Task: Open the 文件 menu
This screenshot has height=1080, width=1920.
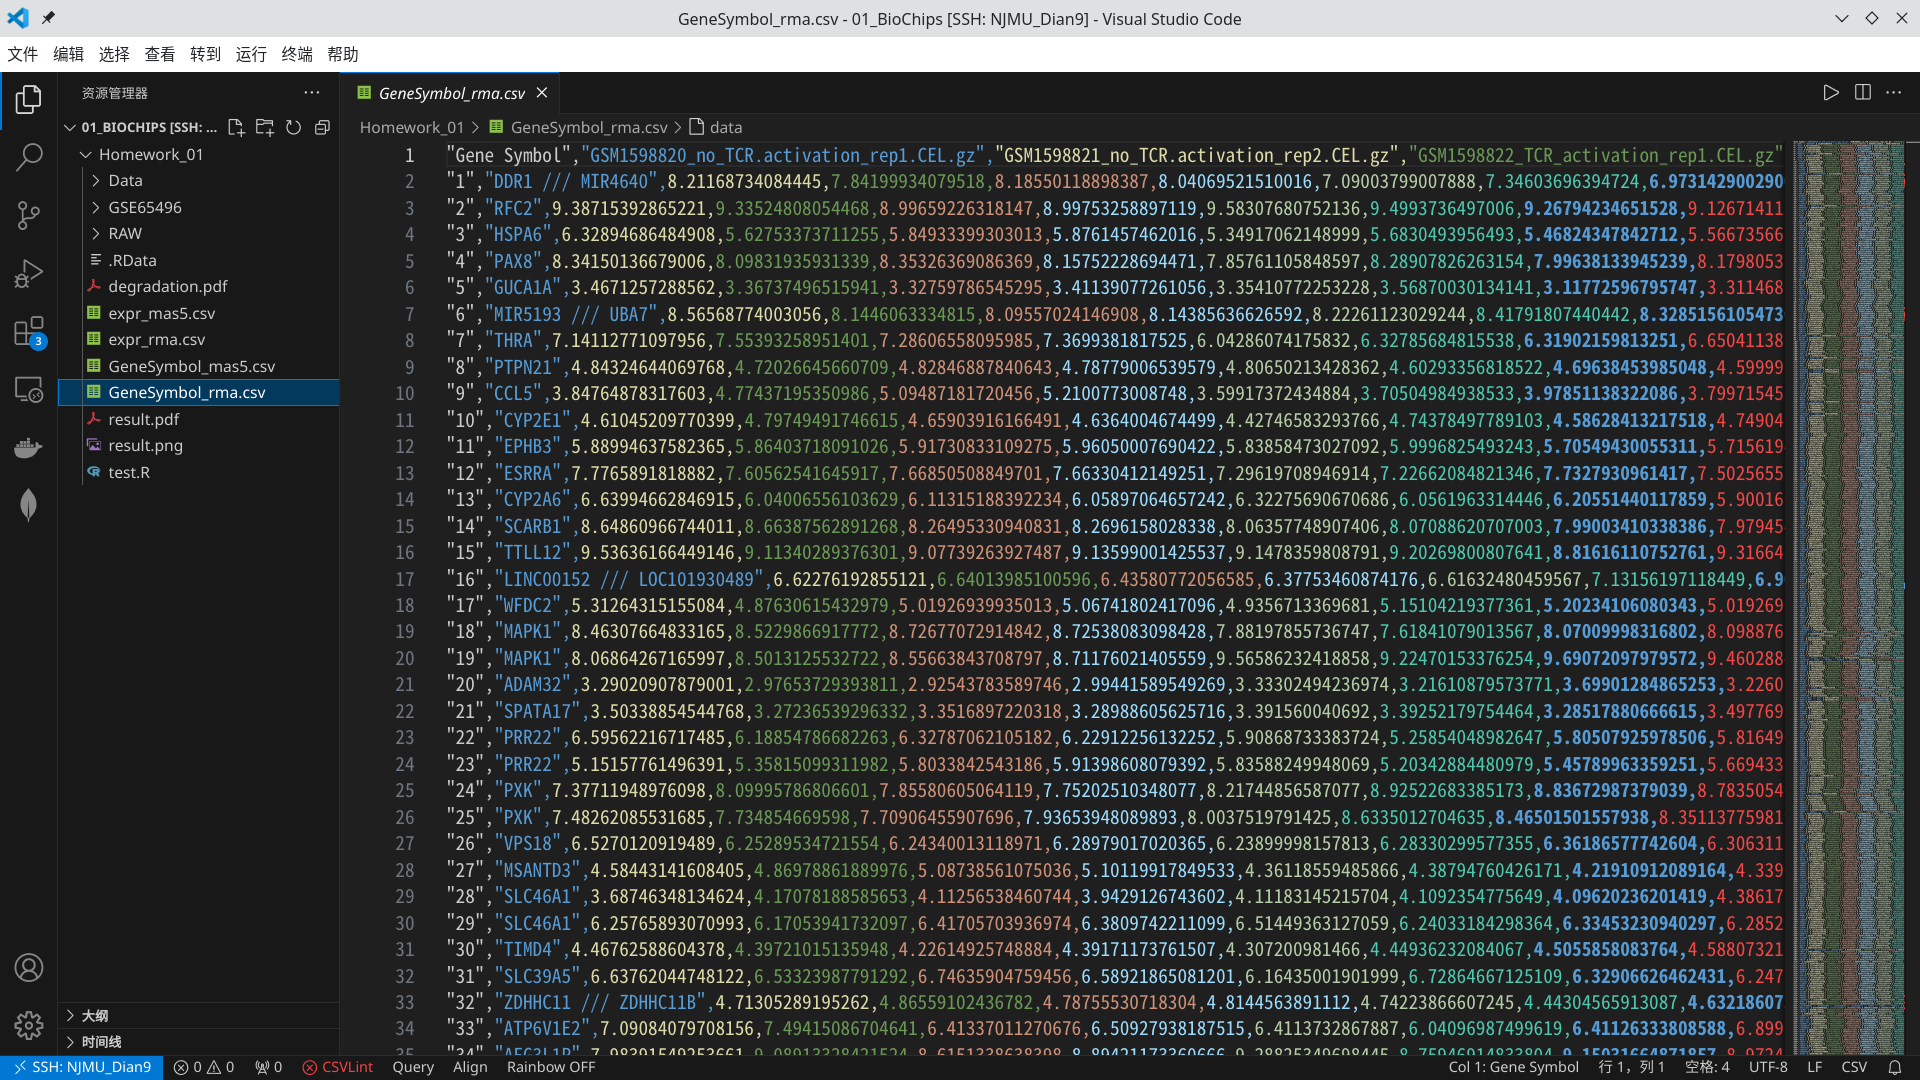Action: pyautogui.click(x=22, y=54)
